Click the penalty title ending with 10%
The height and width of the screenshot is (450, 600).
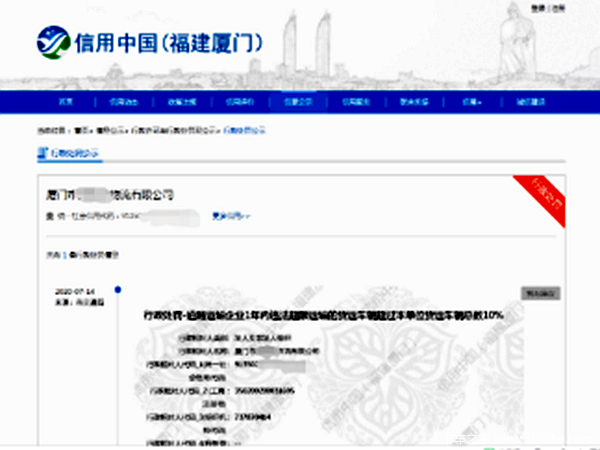[324, 315]
